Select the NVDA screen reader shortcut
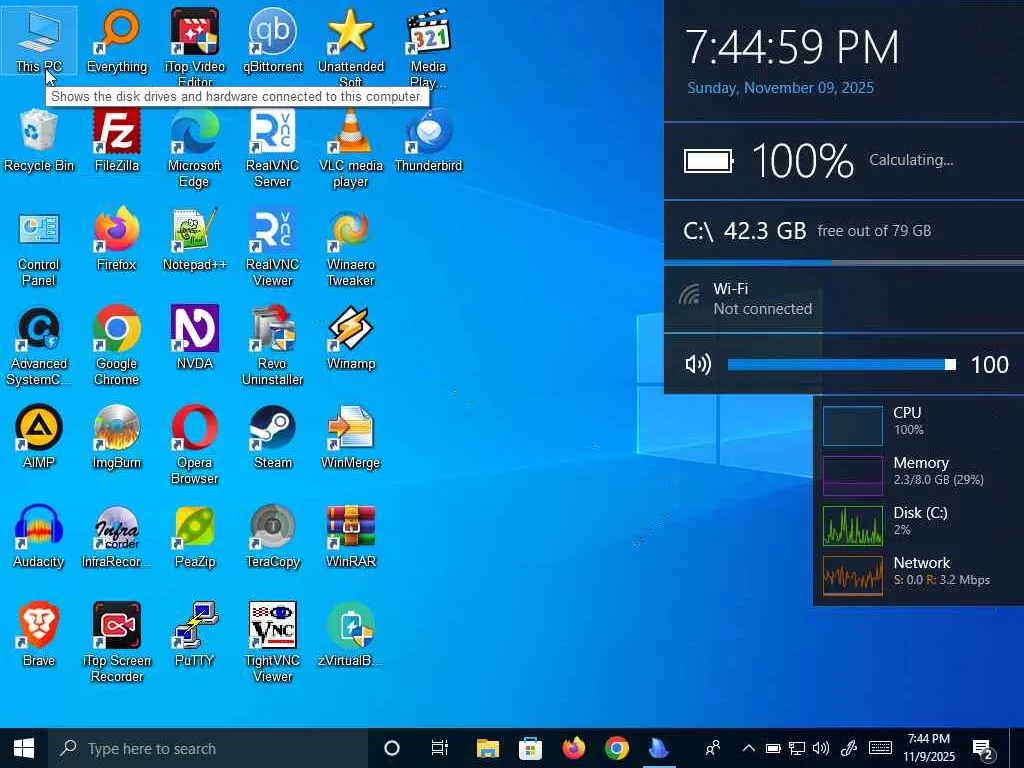The width and height of the screenshot is (1024, 768). click(x=195, y=338)
